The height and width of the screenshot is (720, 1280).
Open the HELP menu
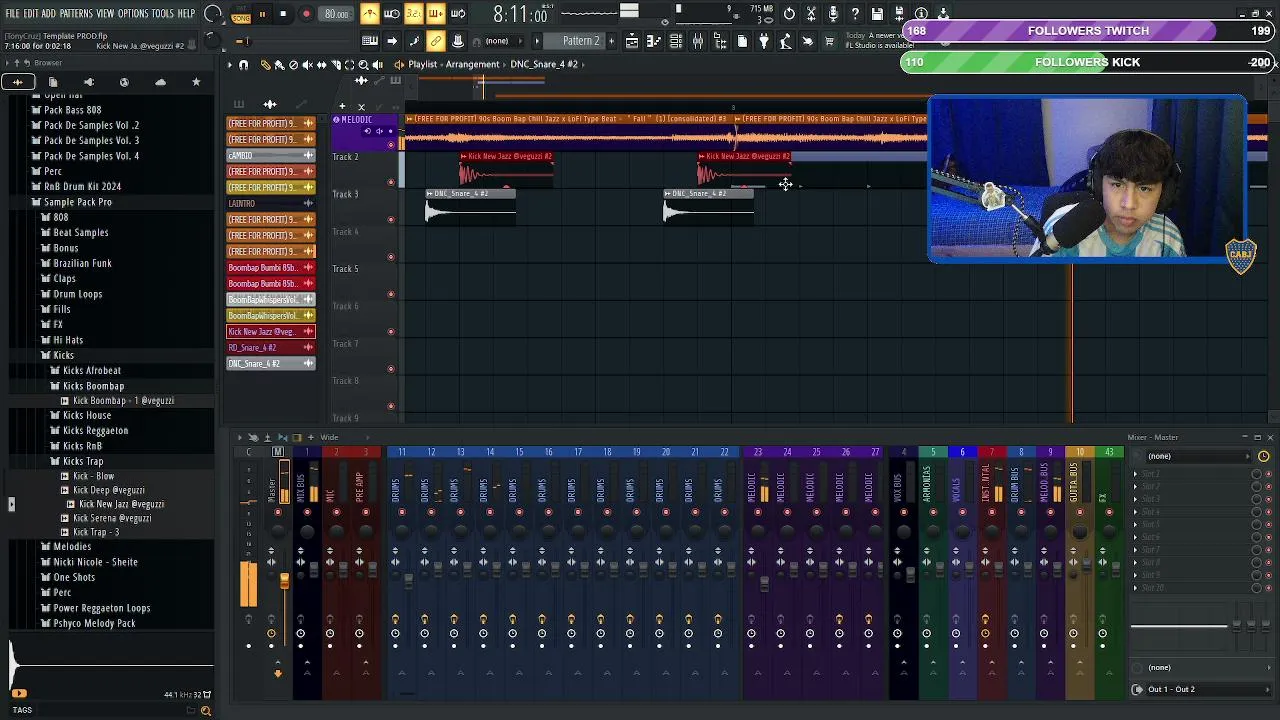click(186, 14)
